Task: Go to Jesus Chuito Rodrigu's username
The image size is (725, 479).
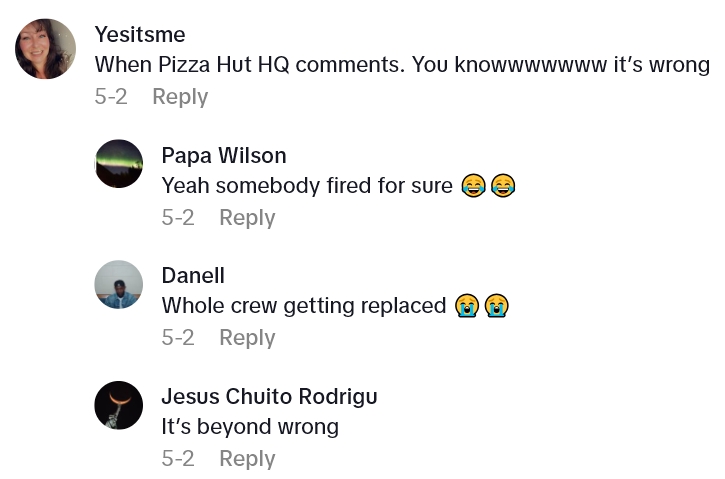Action: coord(269,396)
